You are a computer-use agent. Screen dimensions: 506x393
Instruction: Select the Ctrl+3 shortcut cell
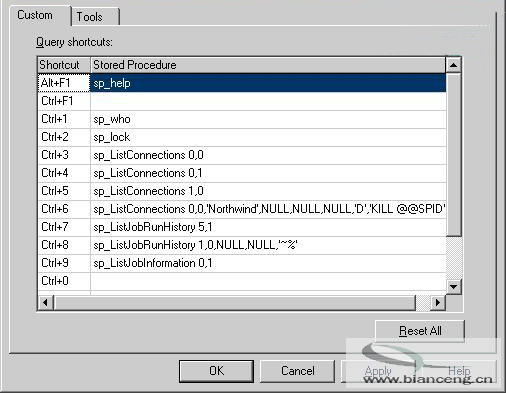(64, 155)
